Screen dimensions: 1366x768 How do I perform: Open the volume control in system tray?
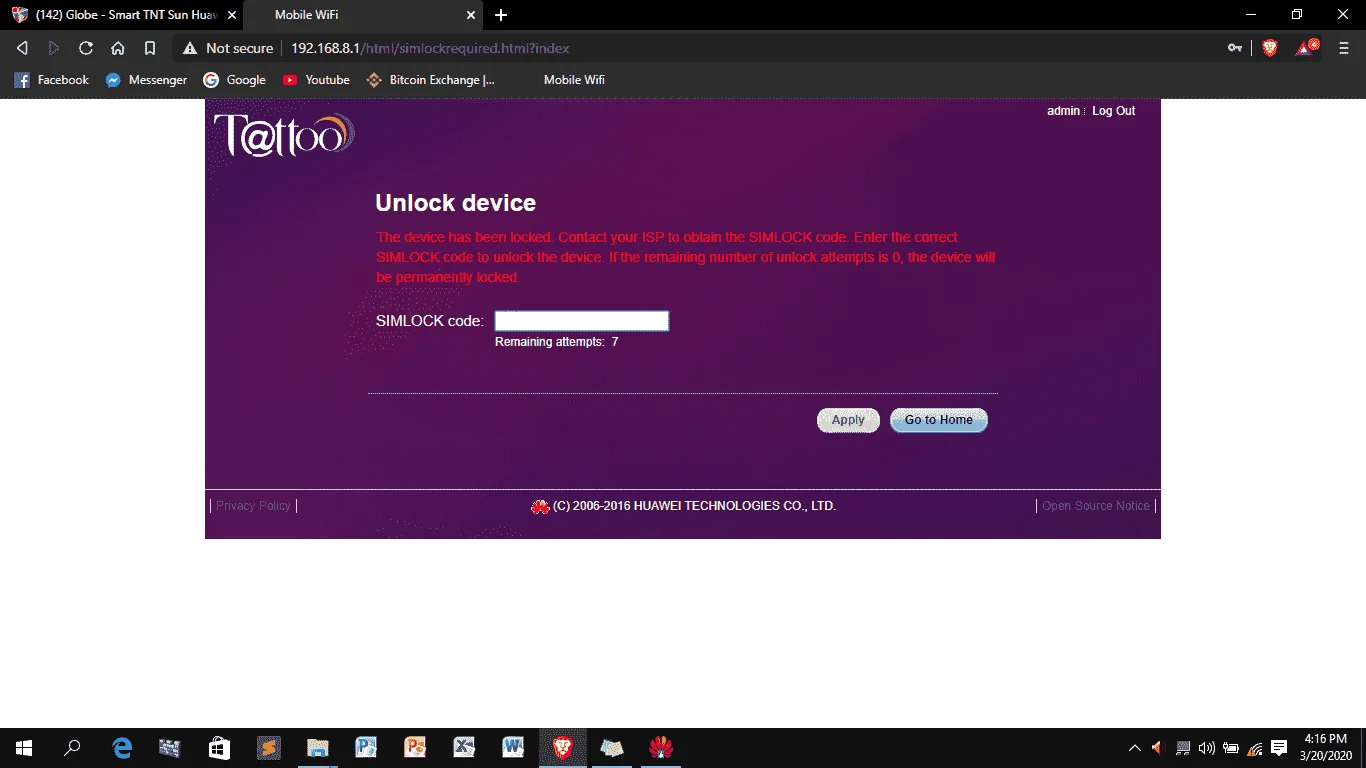click(1207, 748)
